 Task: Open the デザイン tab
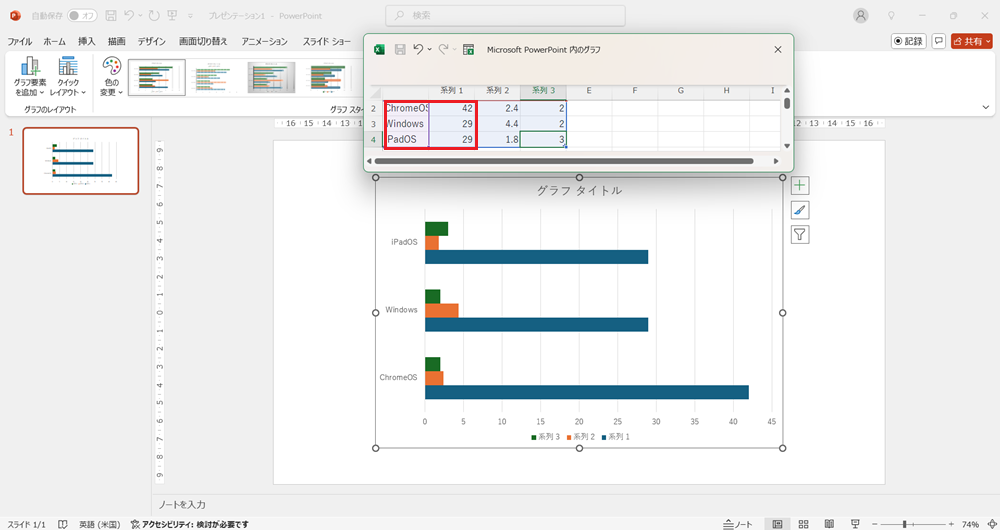coord(152,41)
